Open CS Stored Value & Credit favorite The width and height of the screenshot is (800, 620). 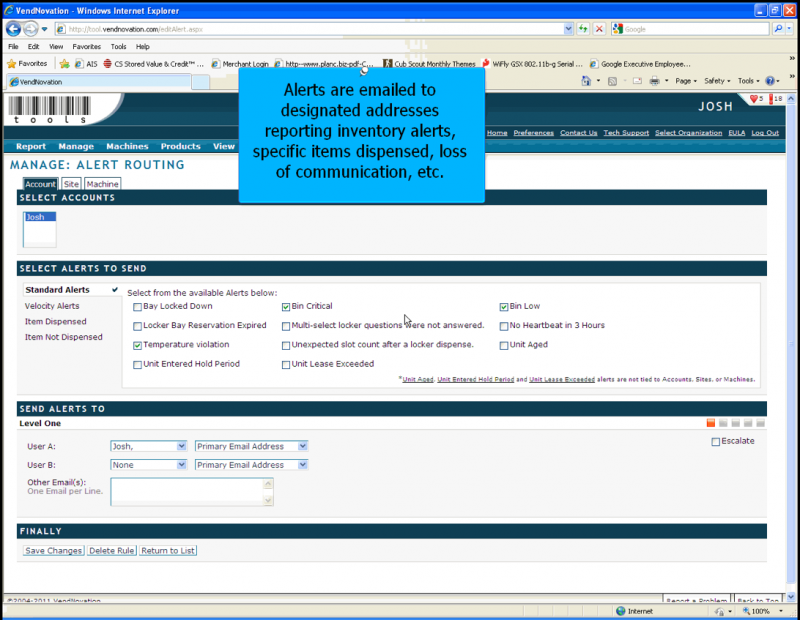[154, 64]
